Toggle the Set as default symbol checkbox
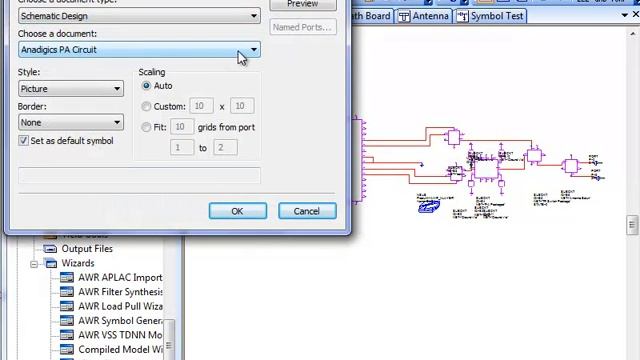 24,141
